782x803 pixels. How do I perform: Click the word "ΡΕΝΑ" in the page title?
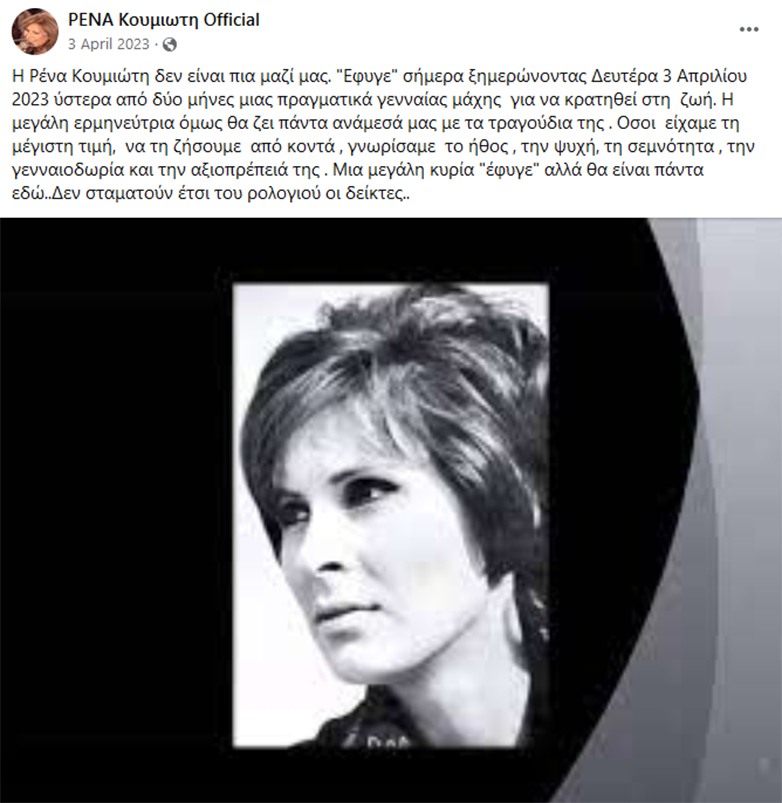click(x=91, y=19)
